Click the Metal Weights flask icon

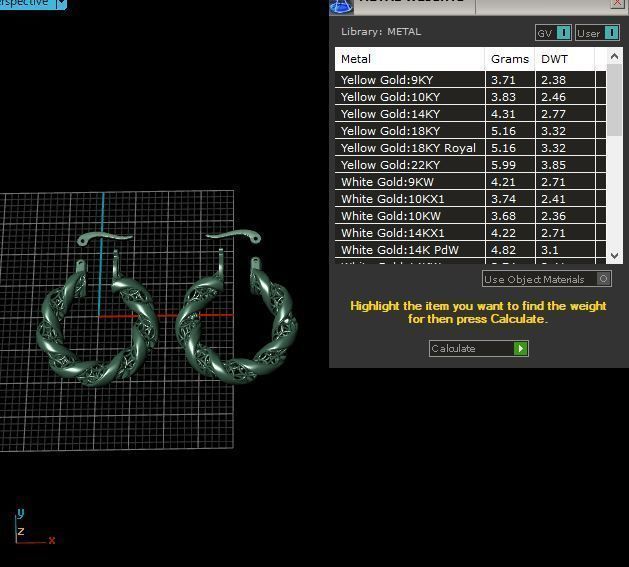(x=341, y=6)
